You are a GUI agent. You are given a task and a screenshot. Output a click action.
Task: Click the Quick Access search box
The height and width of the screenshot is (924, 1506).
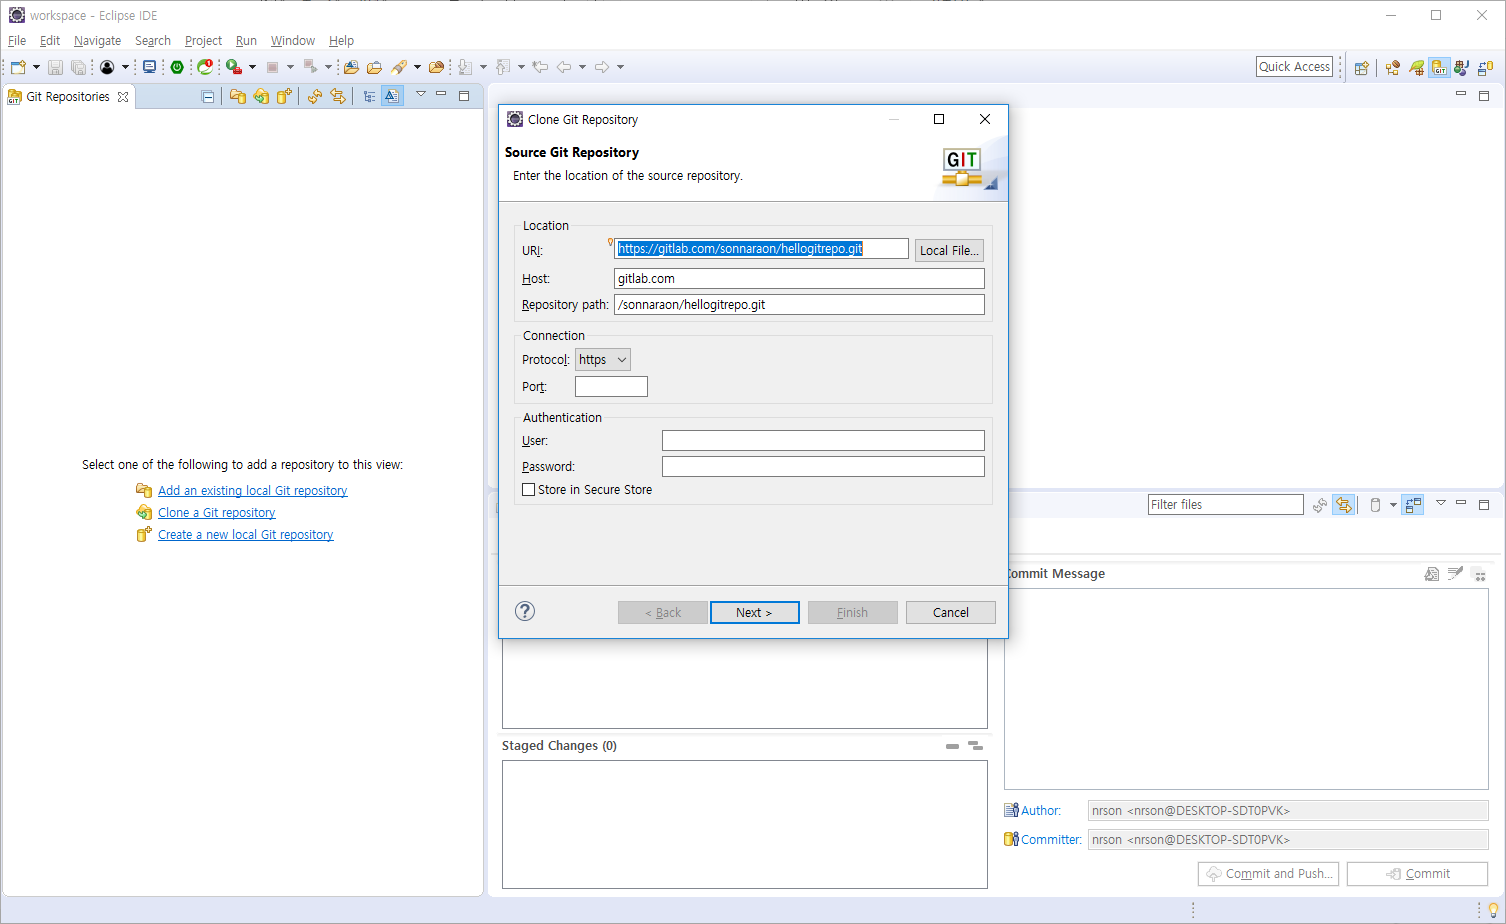[1294, 67]
